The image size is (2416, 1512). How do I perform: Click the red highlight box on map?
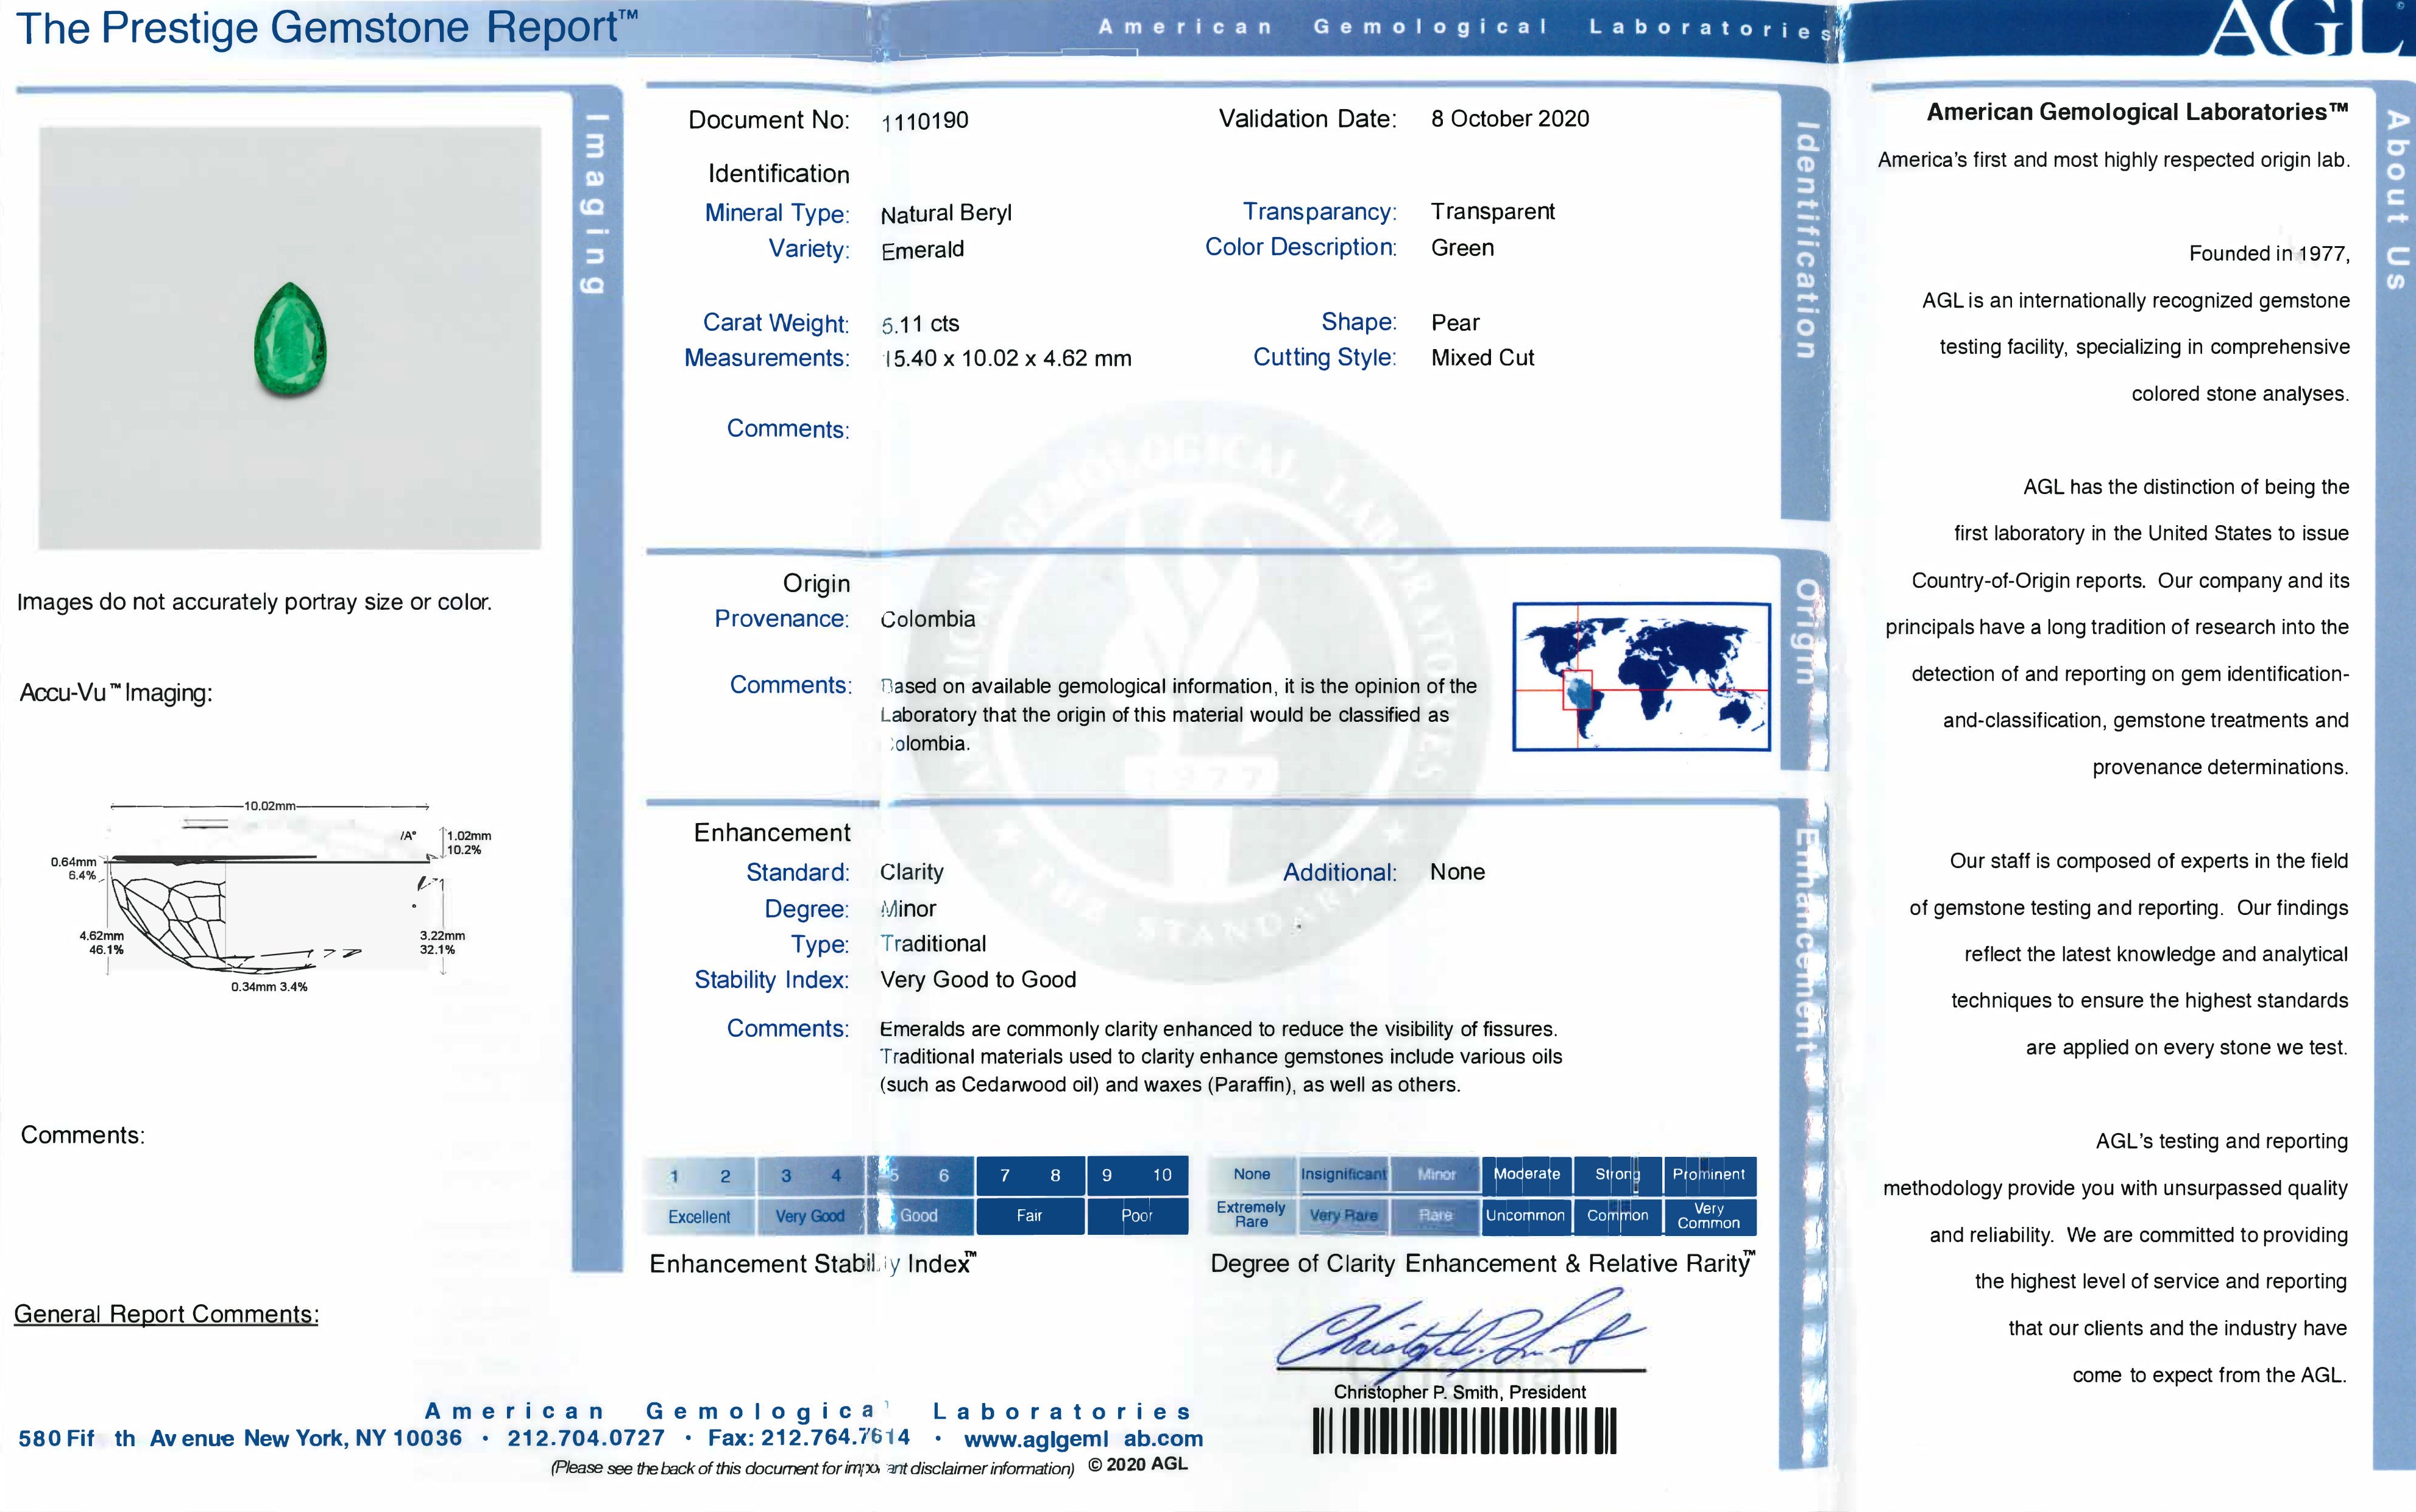1577,689
